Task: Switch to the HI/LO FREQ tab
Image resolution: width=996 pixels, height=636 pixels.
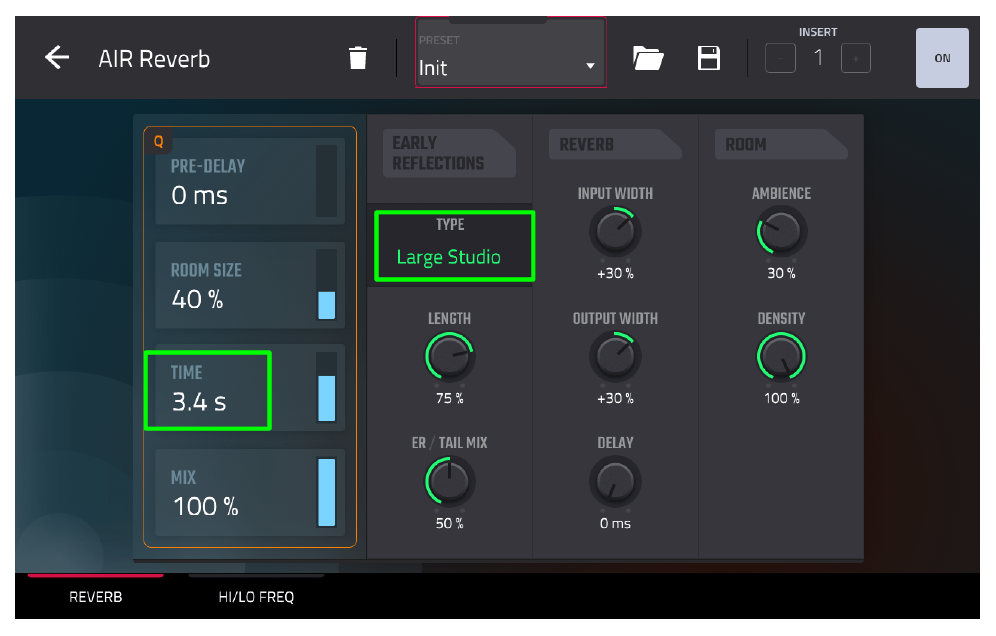Action: tap(256, 597)
